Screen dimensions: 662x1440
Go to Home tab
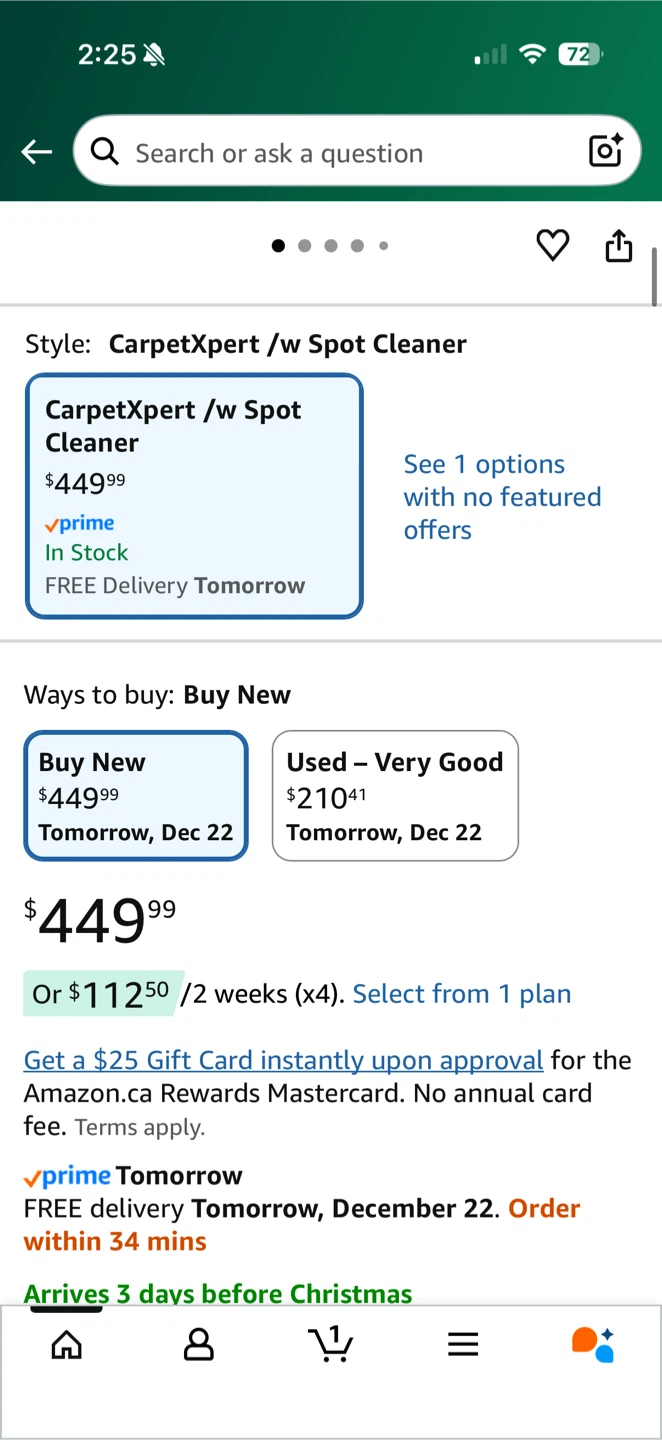click(67, 1345)
